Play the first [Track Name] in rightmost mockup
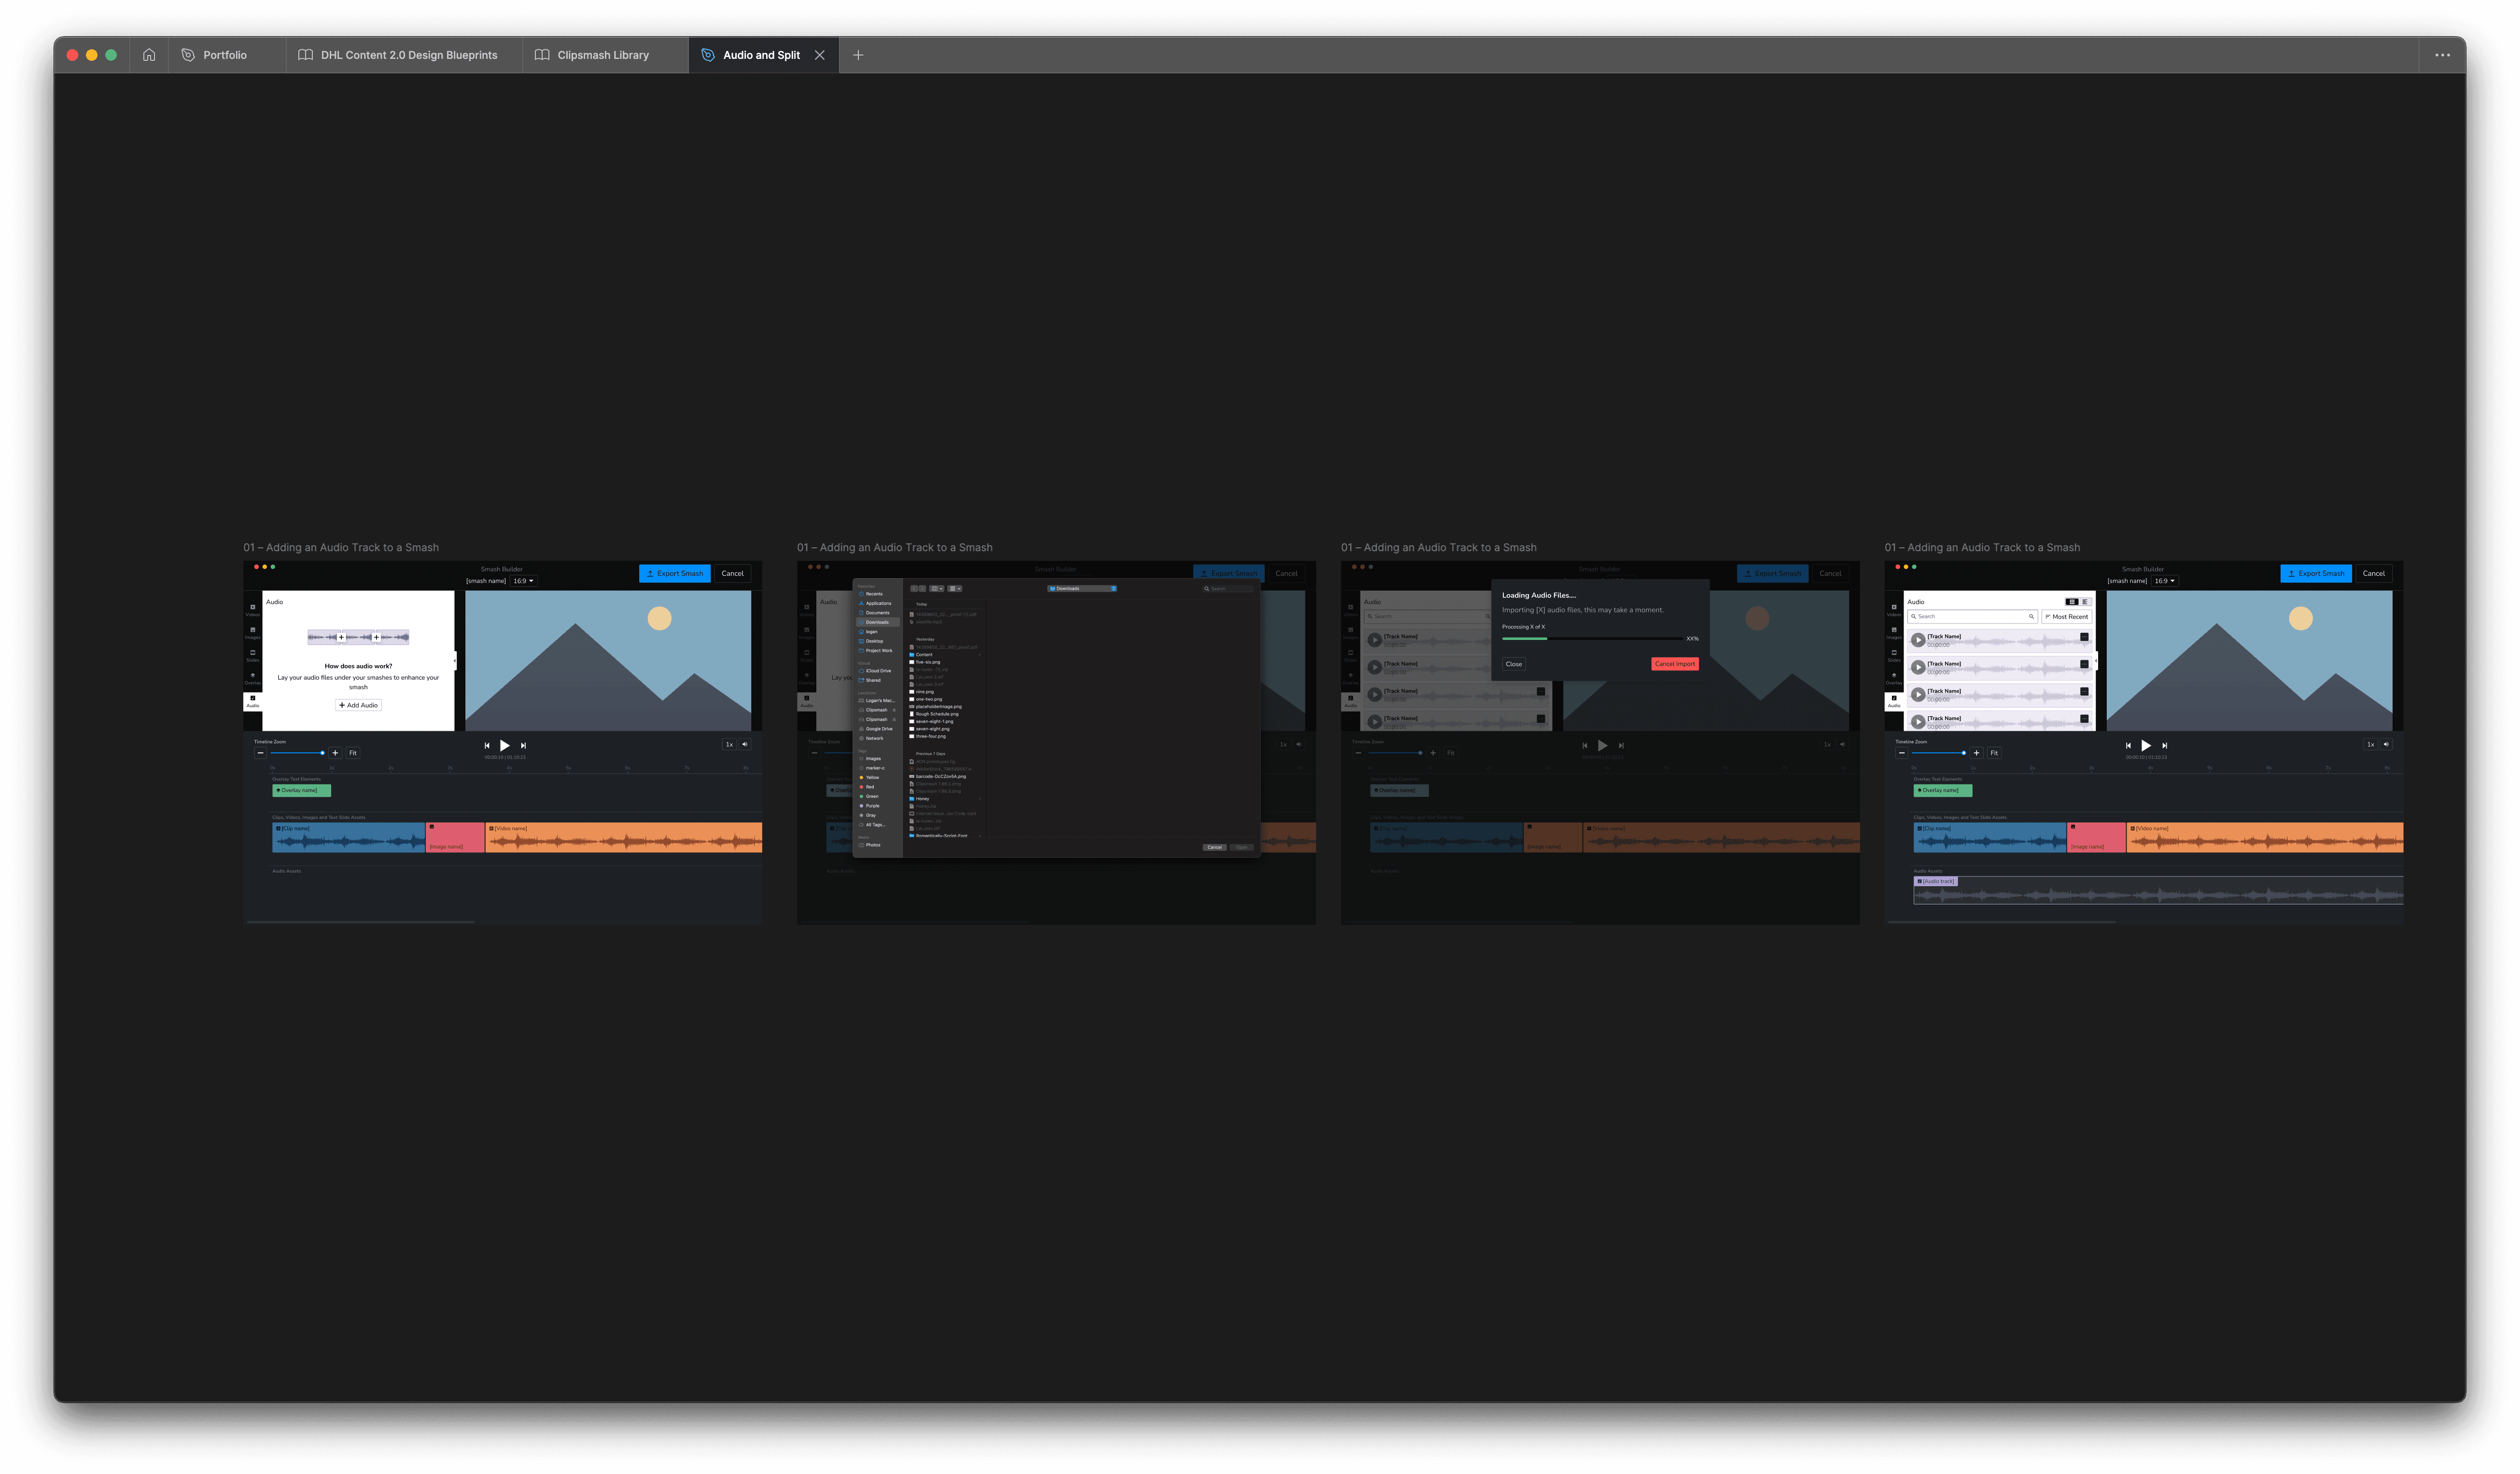The image size is (2520, 1474). pos(1918,640)
